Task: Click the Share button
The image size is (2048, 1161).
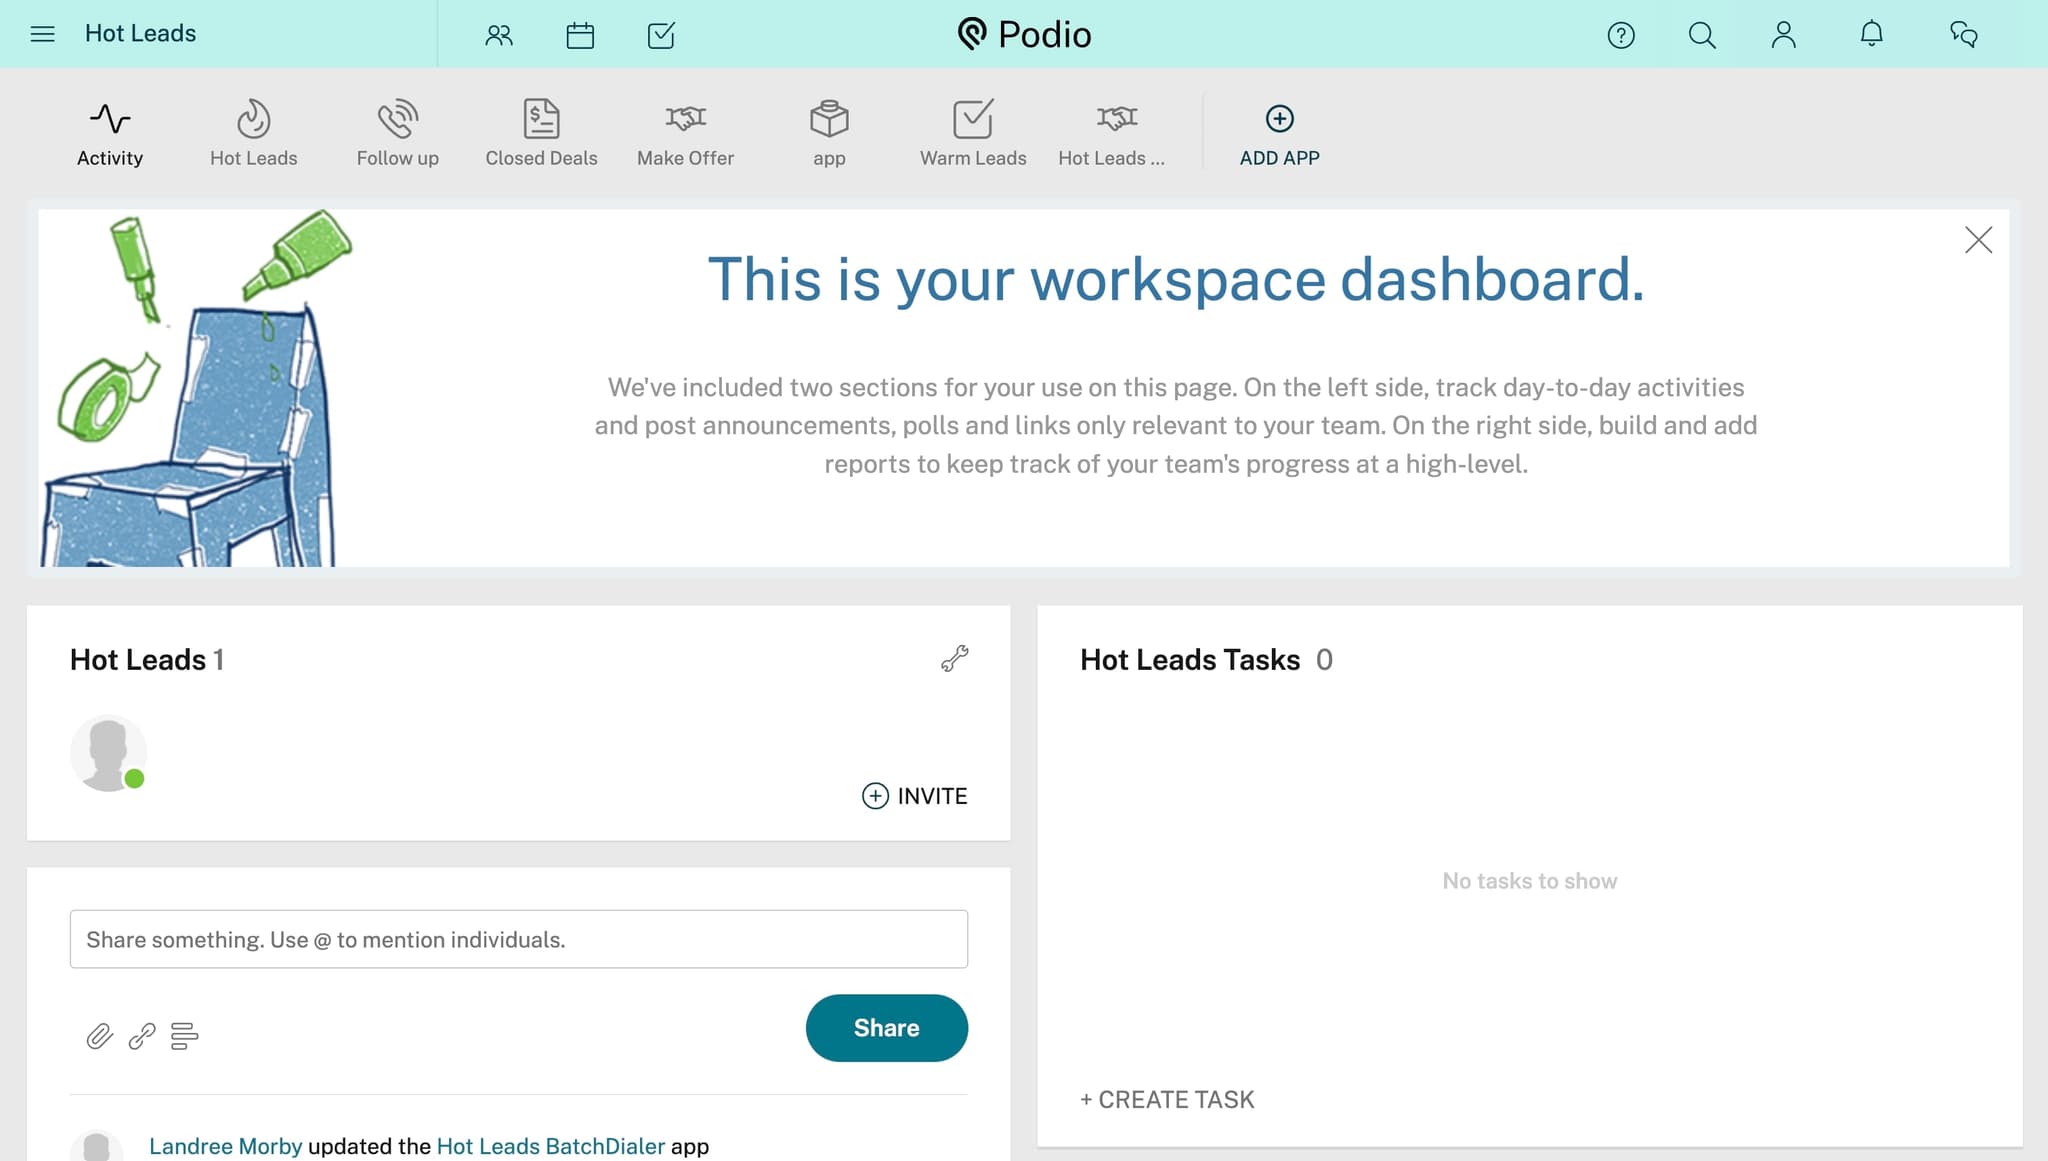Action: click(x=886, y=1027)
